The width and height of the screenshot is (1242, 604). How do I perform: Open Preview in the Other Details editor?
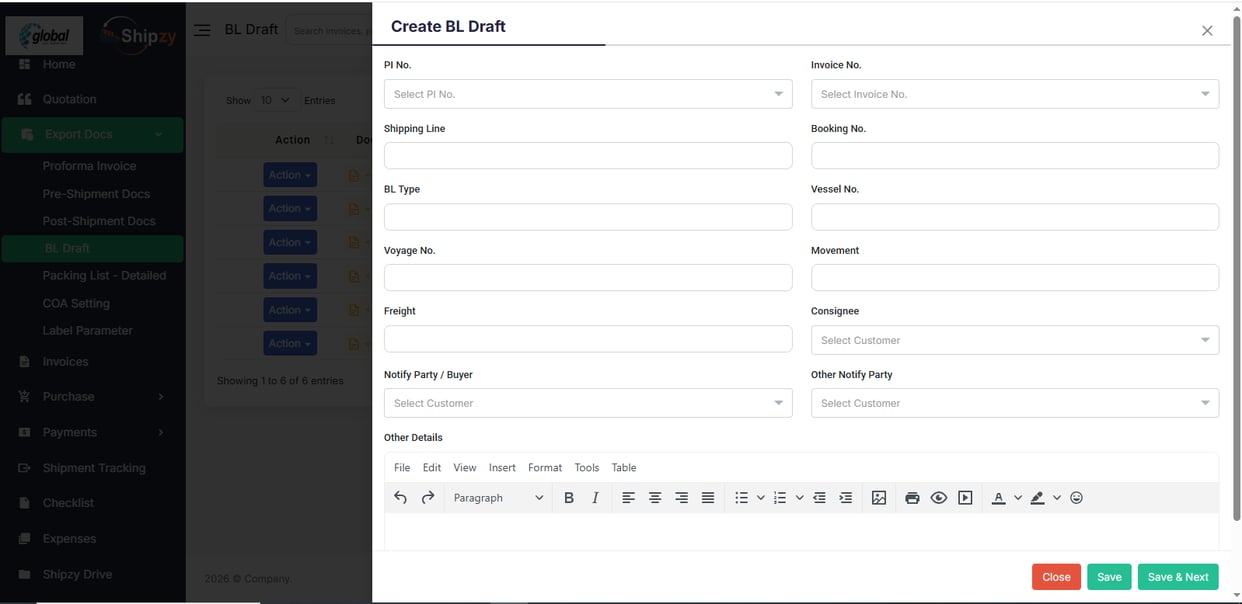coord(938,497)
